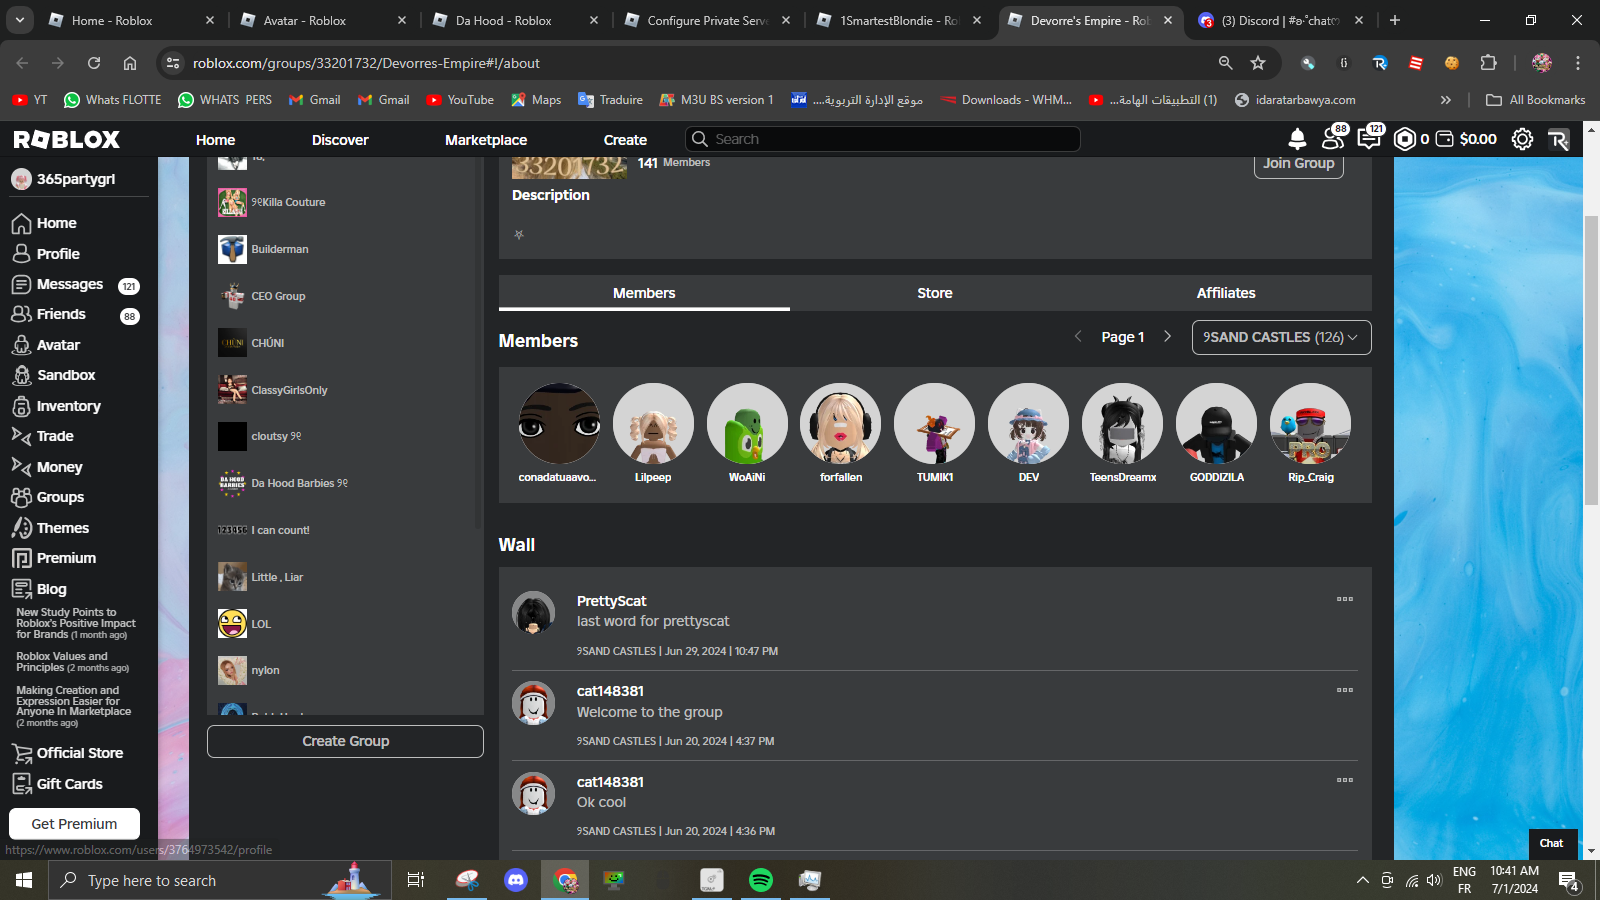
Task: Open the YouTube bookmark
Action: pyautogui.click(x=460, y=100)
